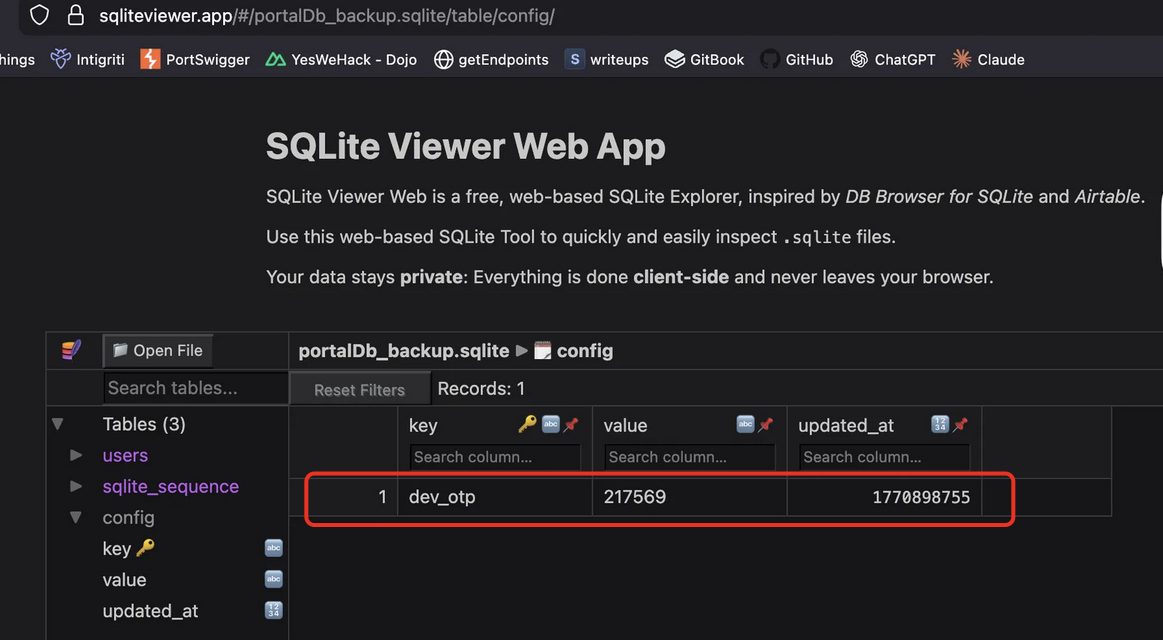Expand the sqlite_sequence table node

(x=76, y=486)
